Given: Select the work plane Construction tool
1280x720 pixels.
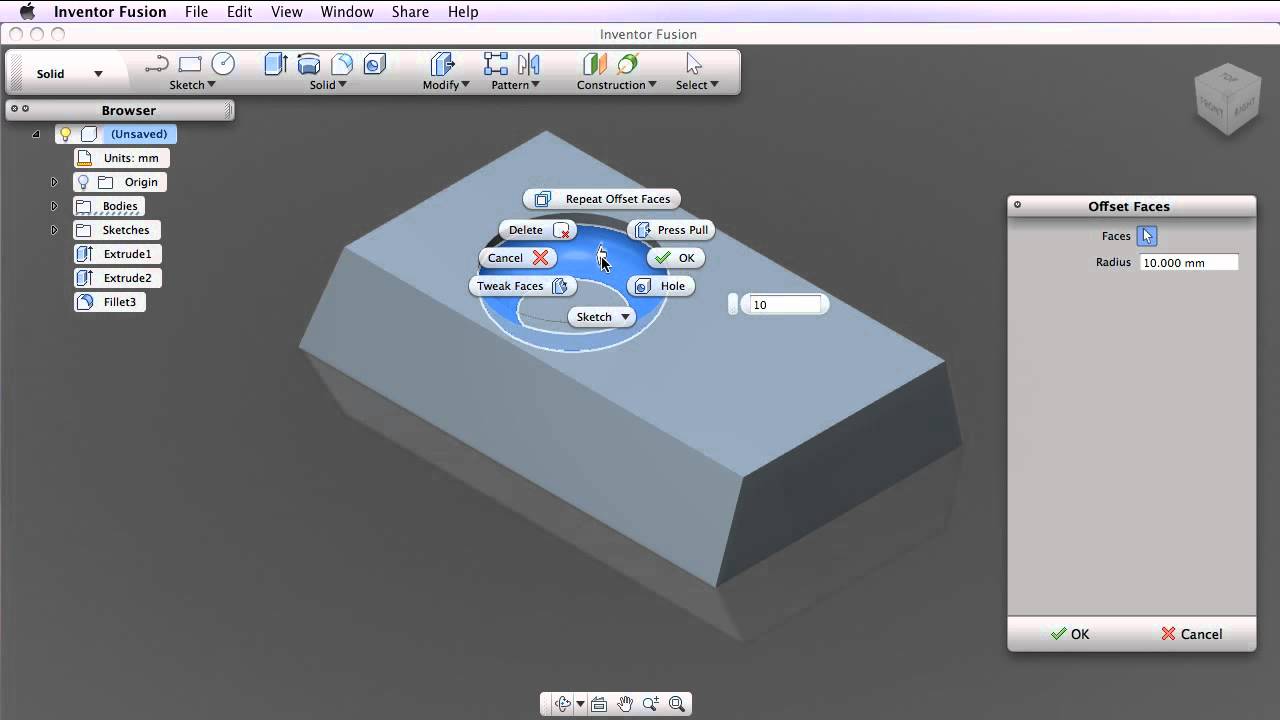Looking at the screenshot, I should pyautogui.click(x=595, y=64).
